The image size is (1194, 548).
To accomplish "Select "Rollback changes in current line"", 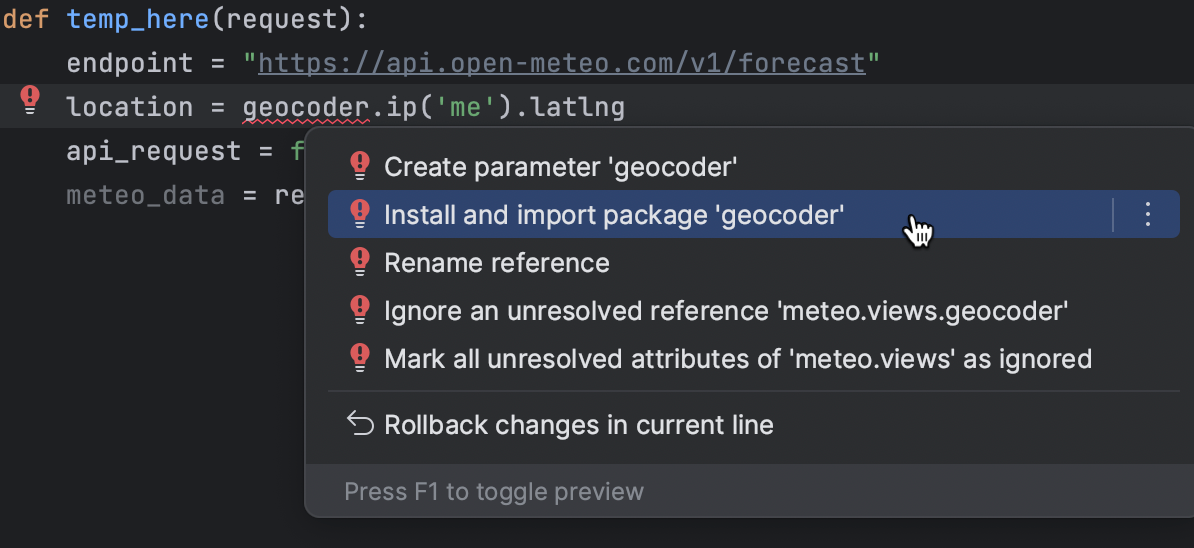I will point(578,425).
